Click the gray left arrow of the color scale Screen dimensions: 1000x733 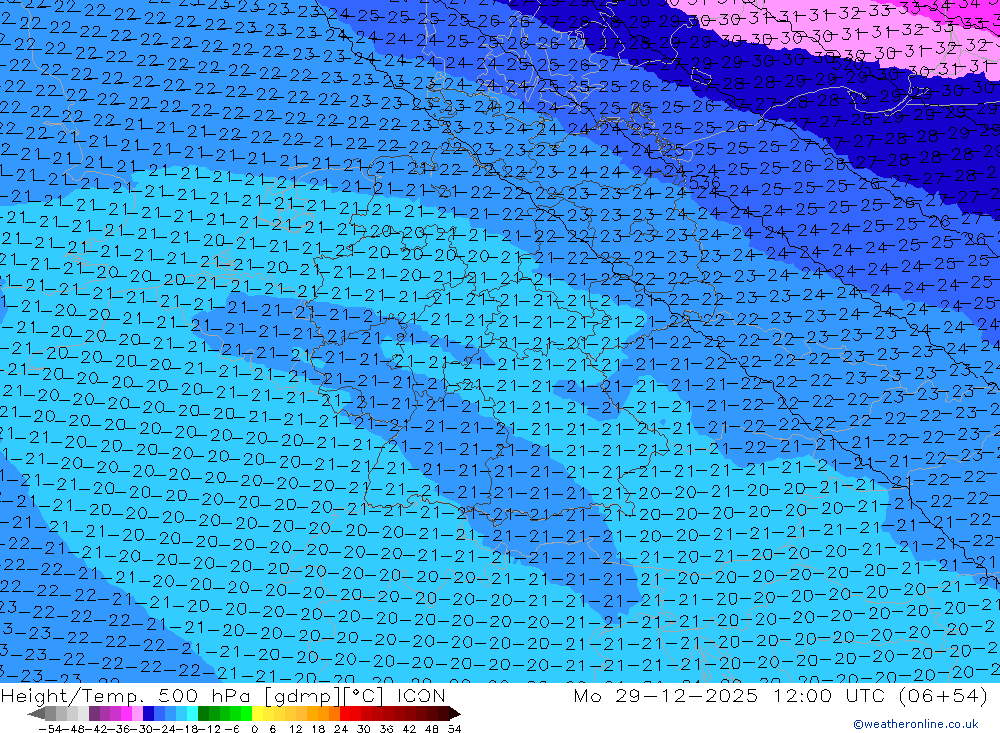click(36, 714)
